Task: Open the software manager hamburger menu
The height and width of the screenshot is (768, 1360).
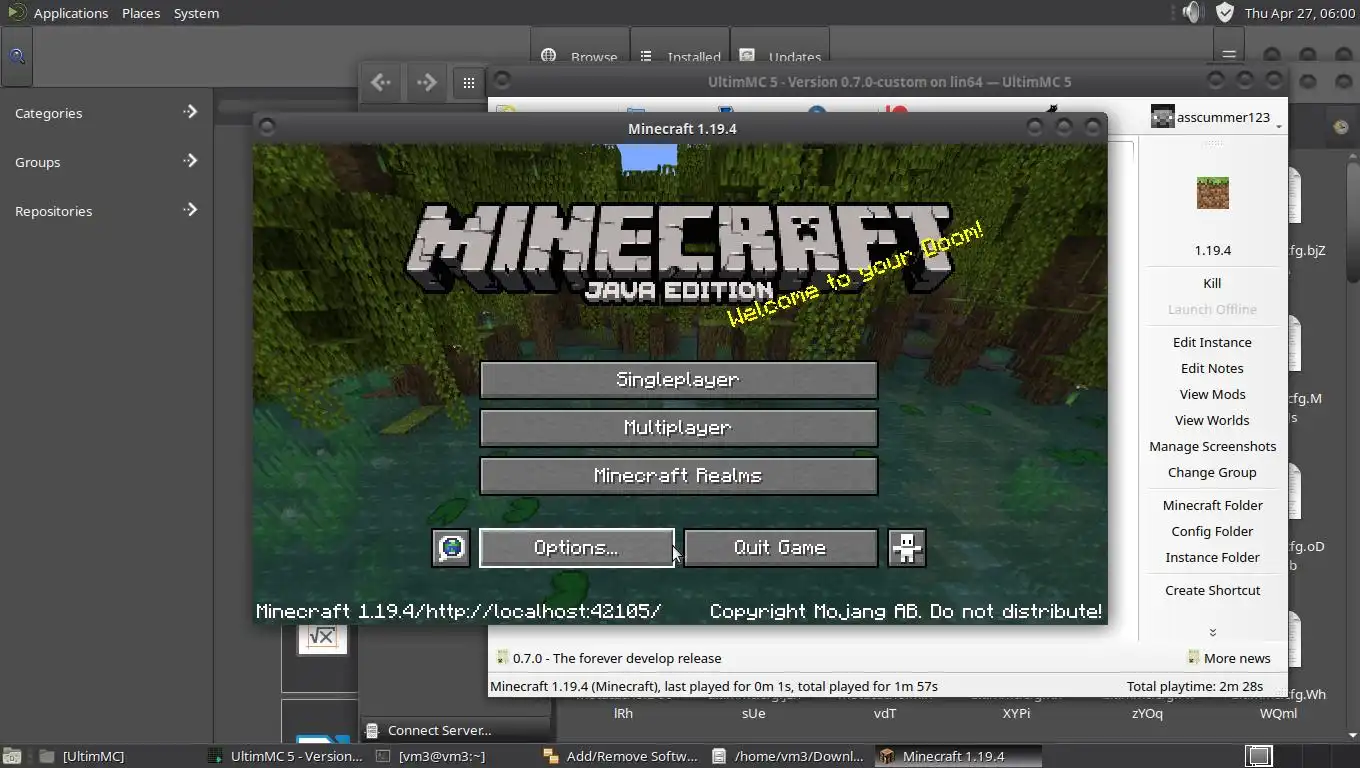Action: pos(1229,55)
